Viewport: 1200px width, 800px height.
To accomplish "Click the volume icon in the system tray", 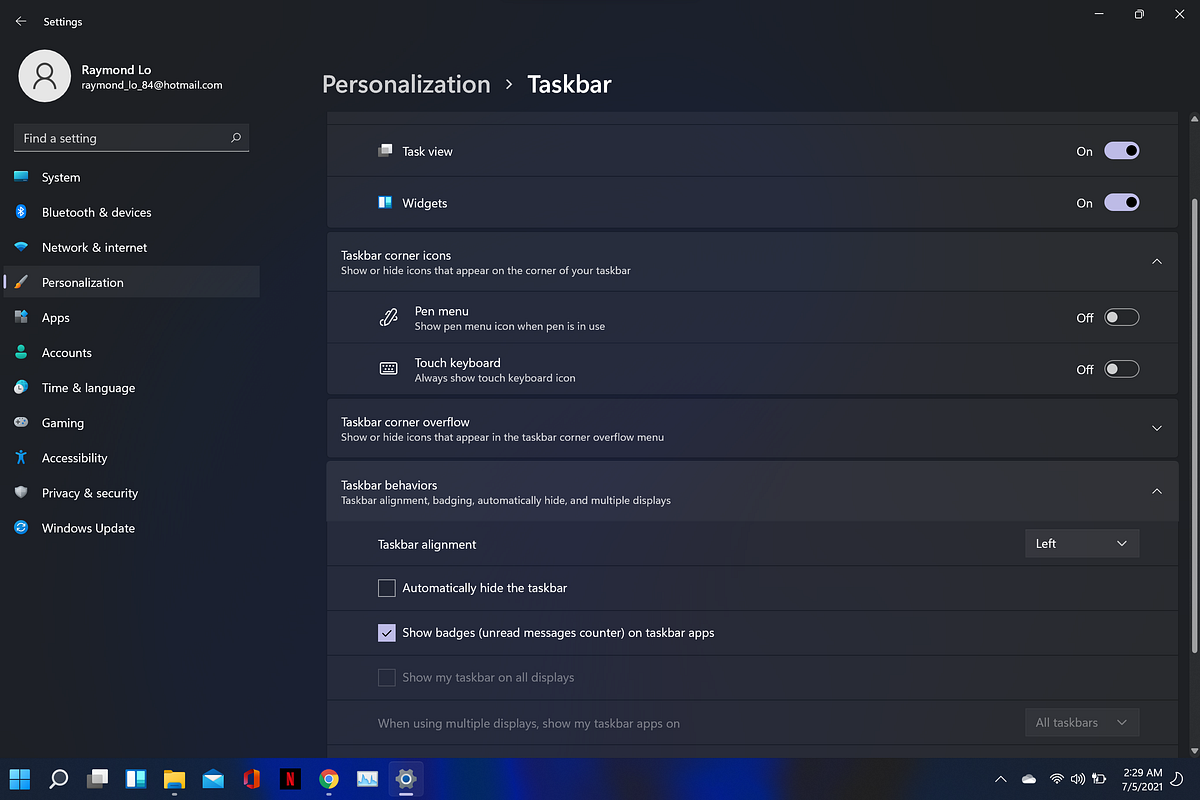I will click(1078, 778).
